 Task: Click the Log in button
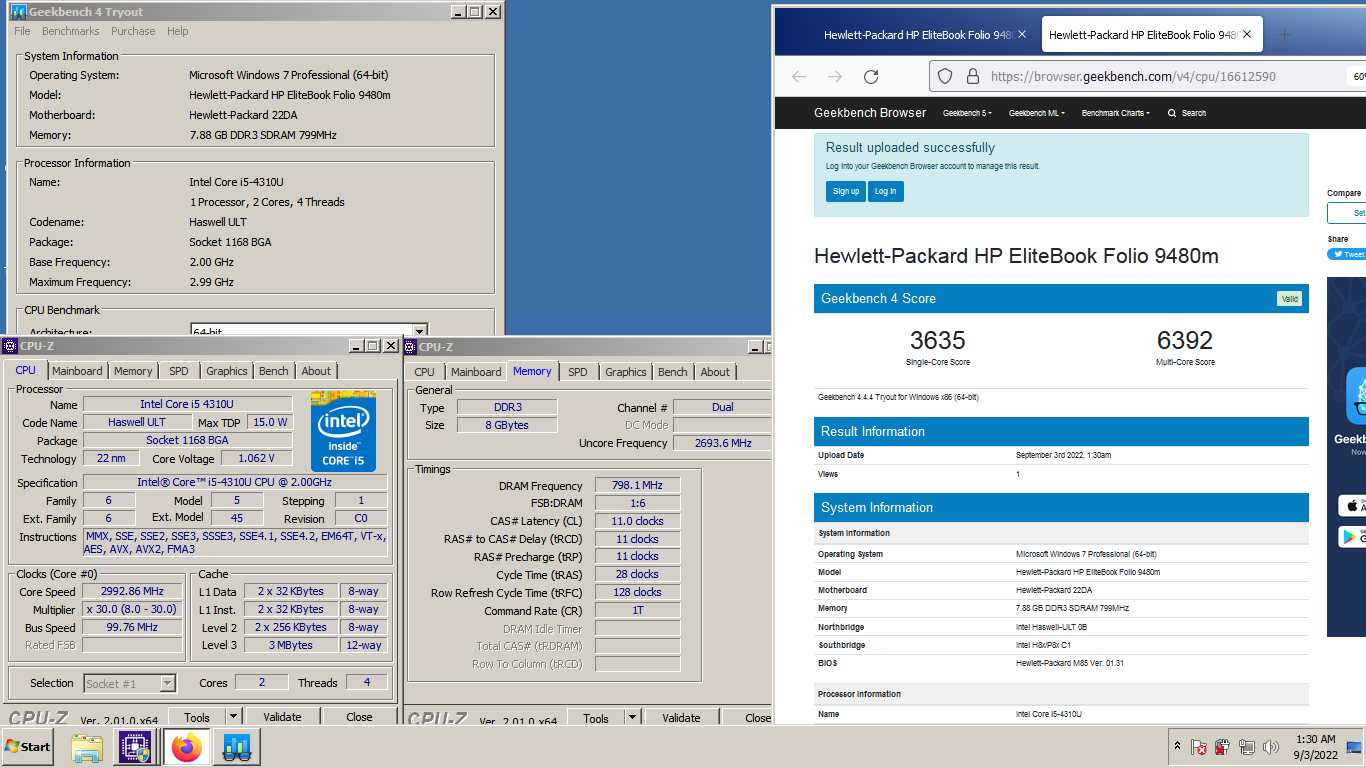(886, 191)
